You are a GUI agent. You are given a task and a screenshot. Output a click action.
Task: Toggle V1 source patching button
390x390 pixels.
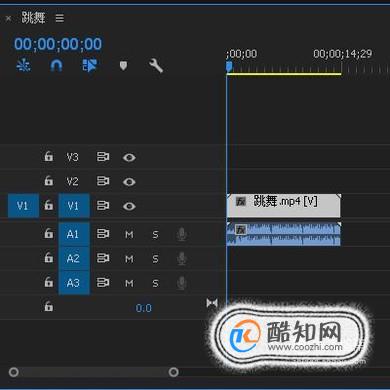[23, 206]
